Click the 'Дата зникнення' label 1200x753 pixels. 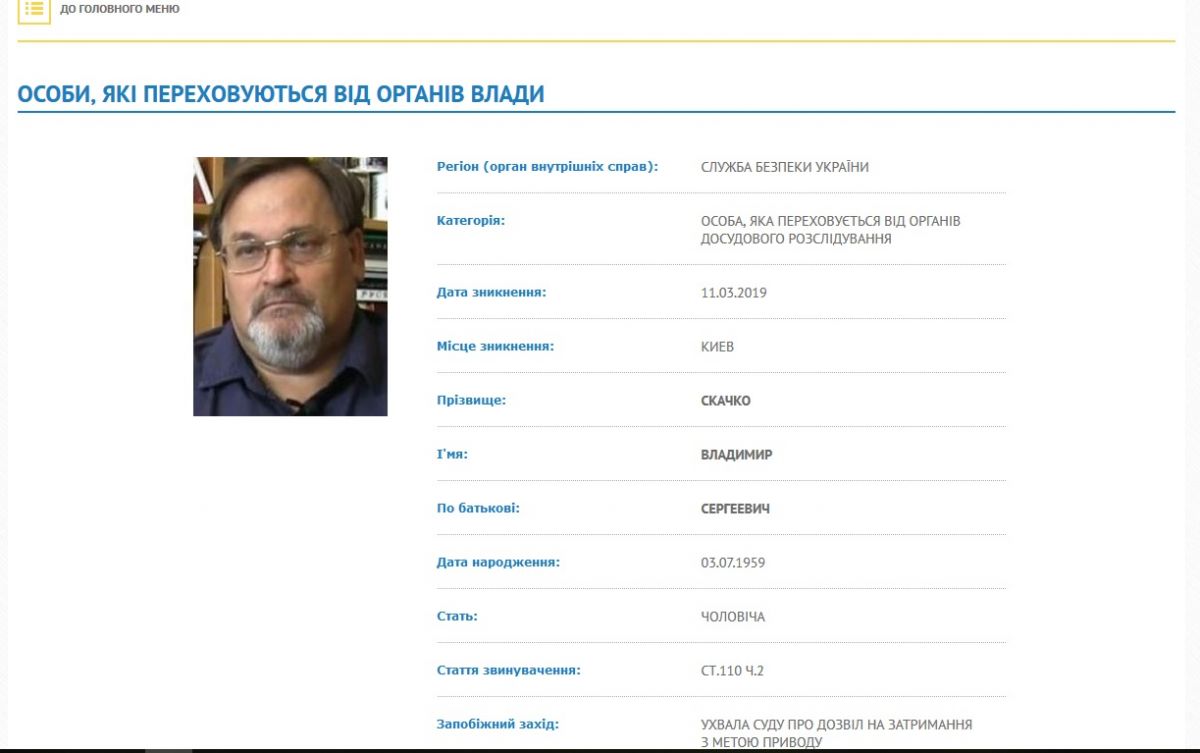coord(491,293)
